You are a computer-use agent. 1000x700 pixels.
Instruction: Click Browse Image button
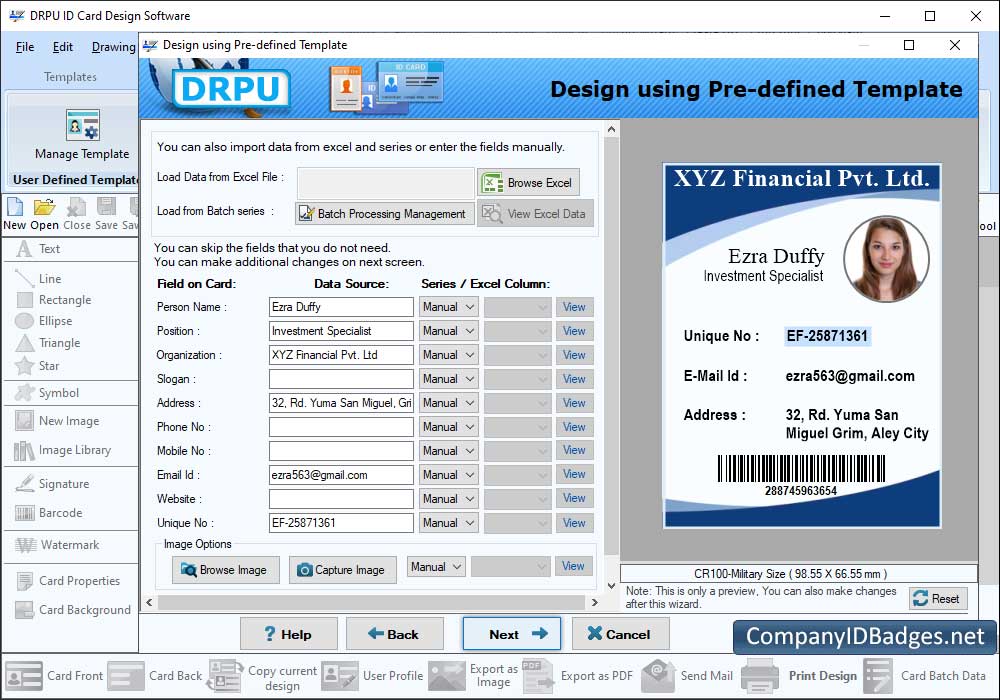(x=226, y=570)
